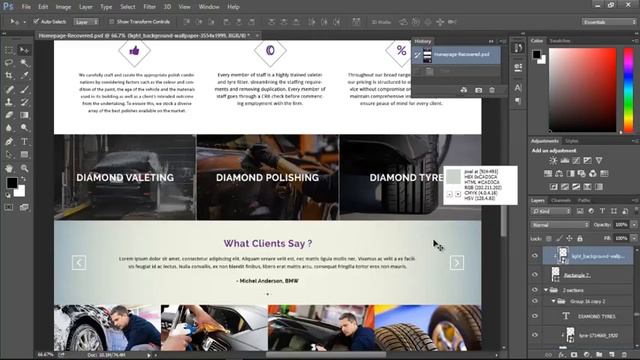The width and height of the screenshot is (640, 360).
Task: Hide the Rectangle 7 layer
Action: coord(535,275)
